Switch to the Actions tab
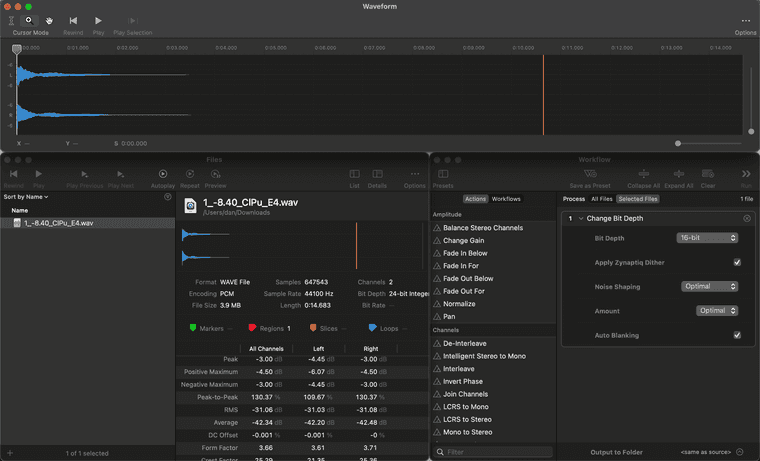Viewport: 760px width, 461px height. [475, 199]
